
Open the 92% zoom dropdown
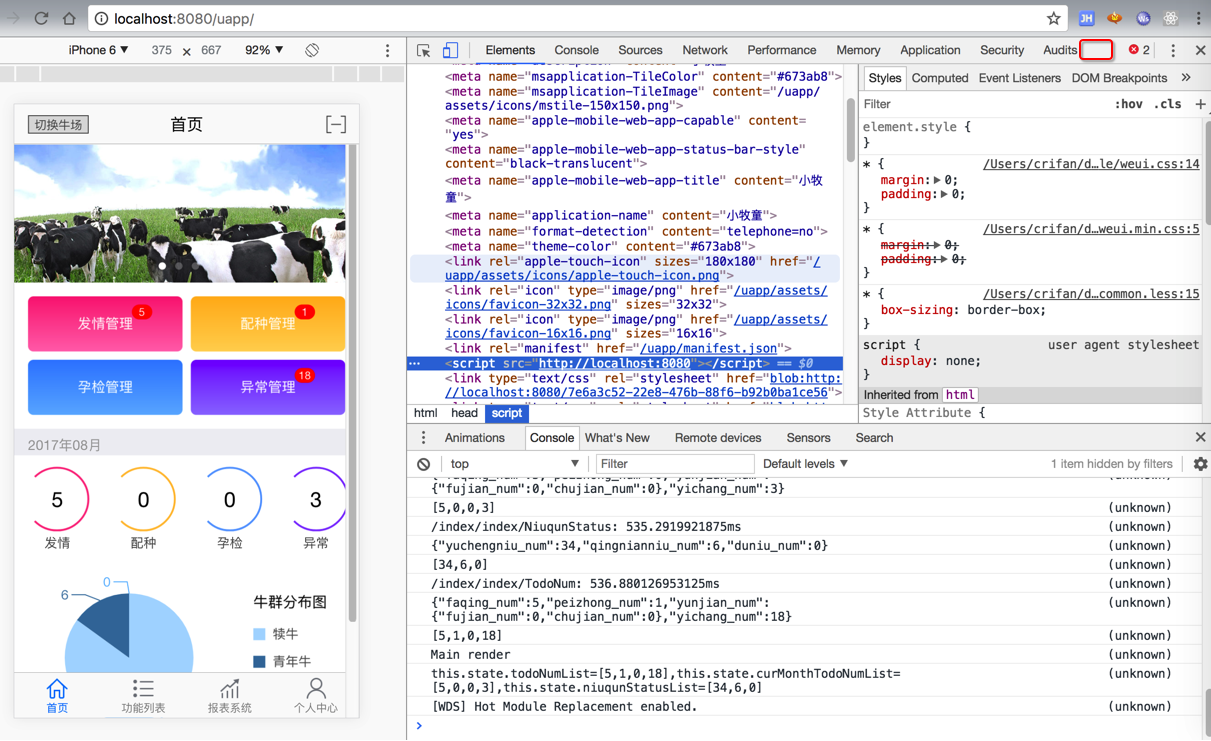tap(264, 50)
